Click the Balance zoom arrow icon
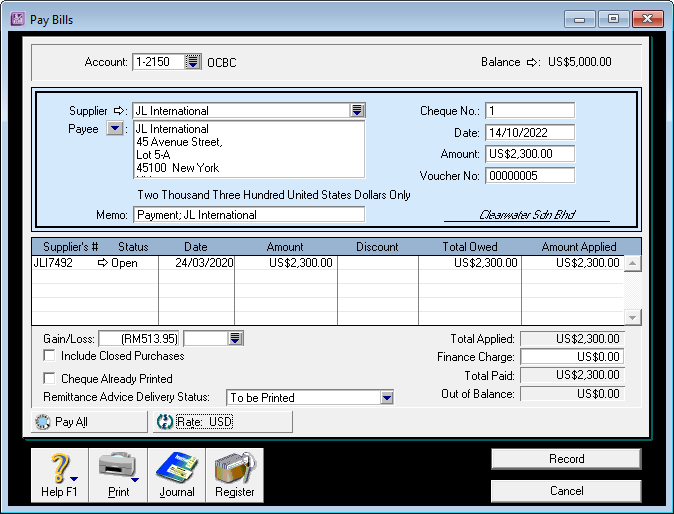This screenshot has height=514, width=674. pyautogui.click(x=533, y=62)
